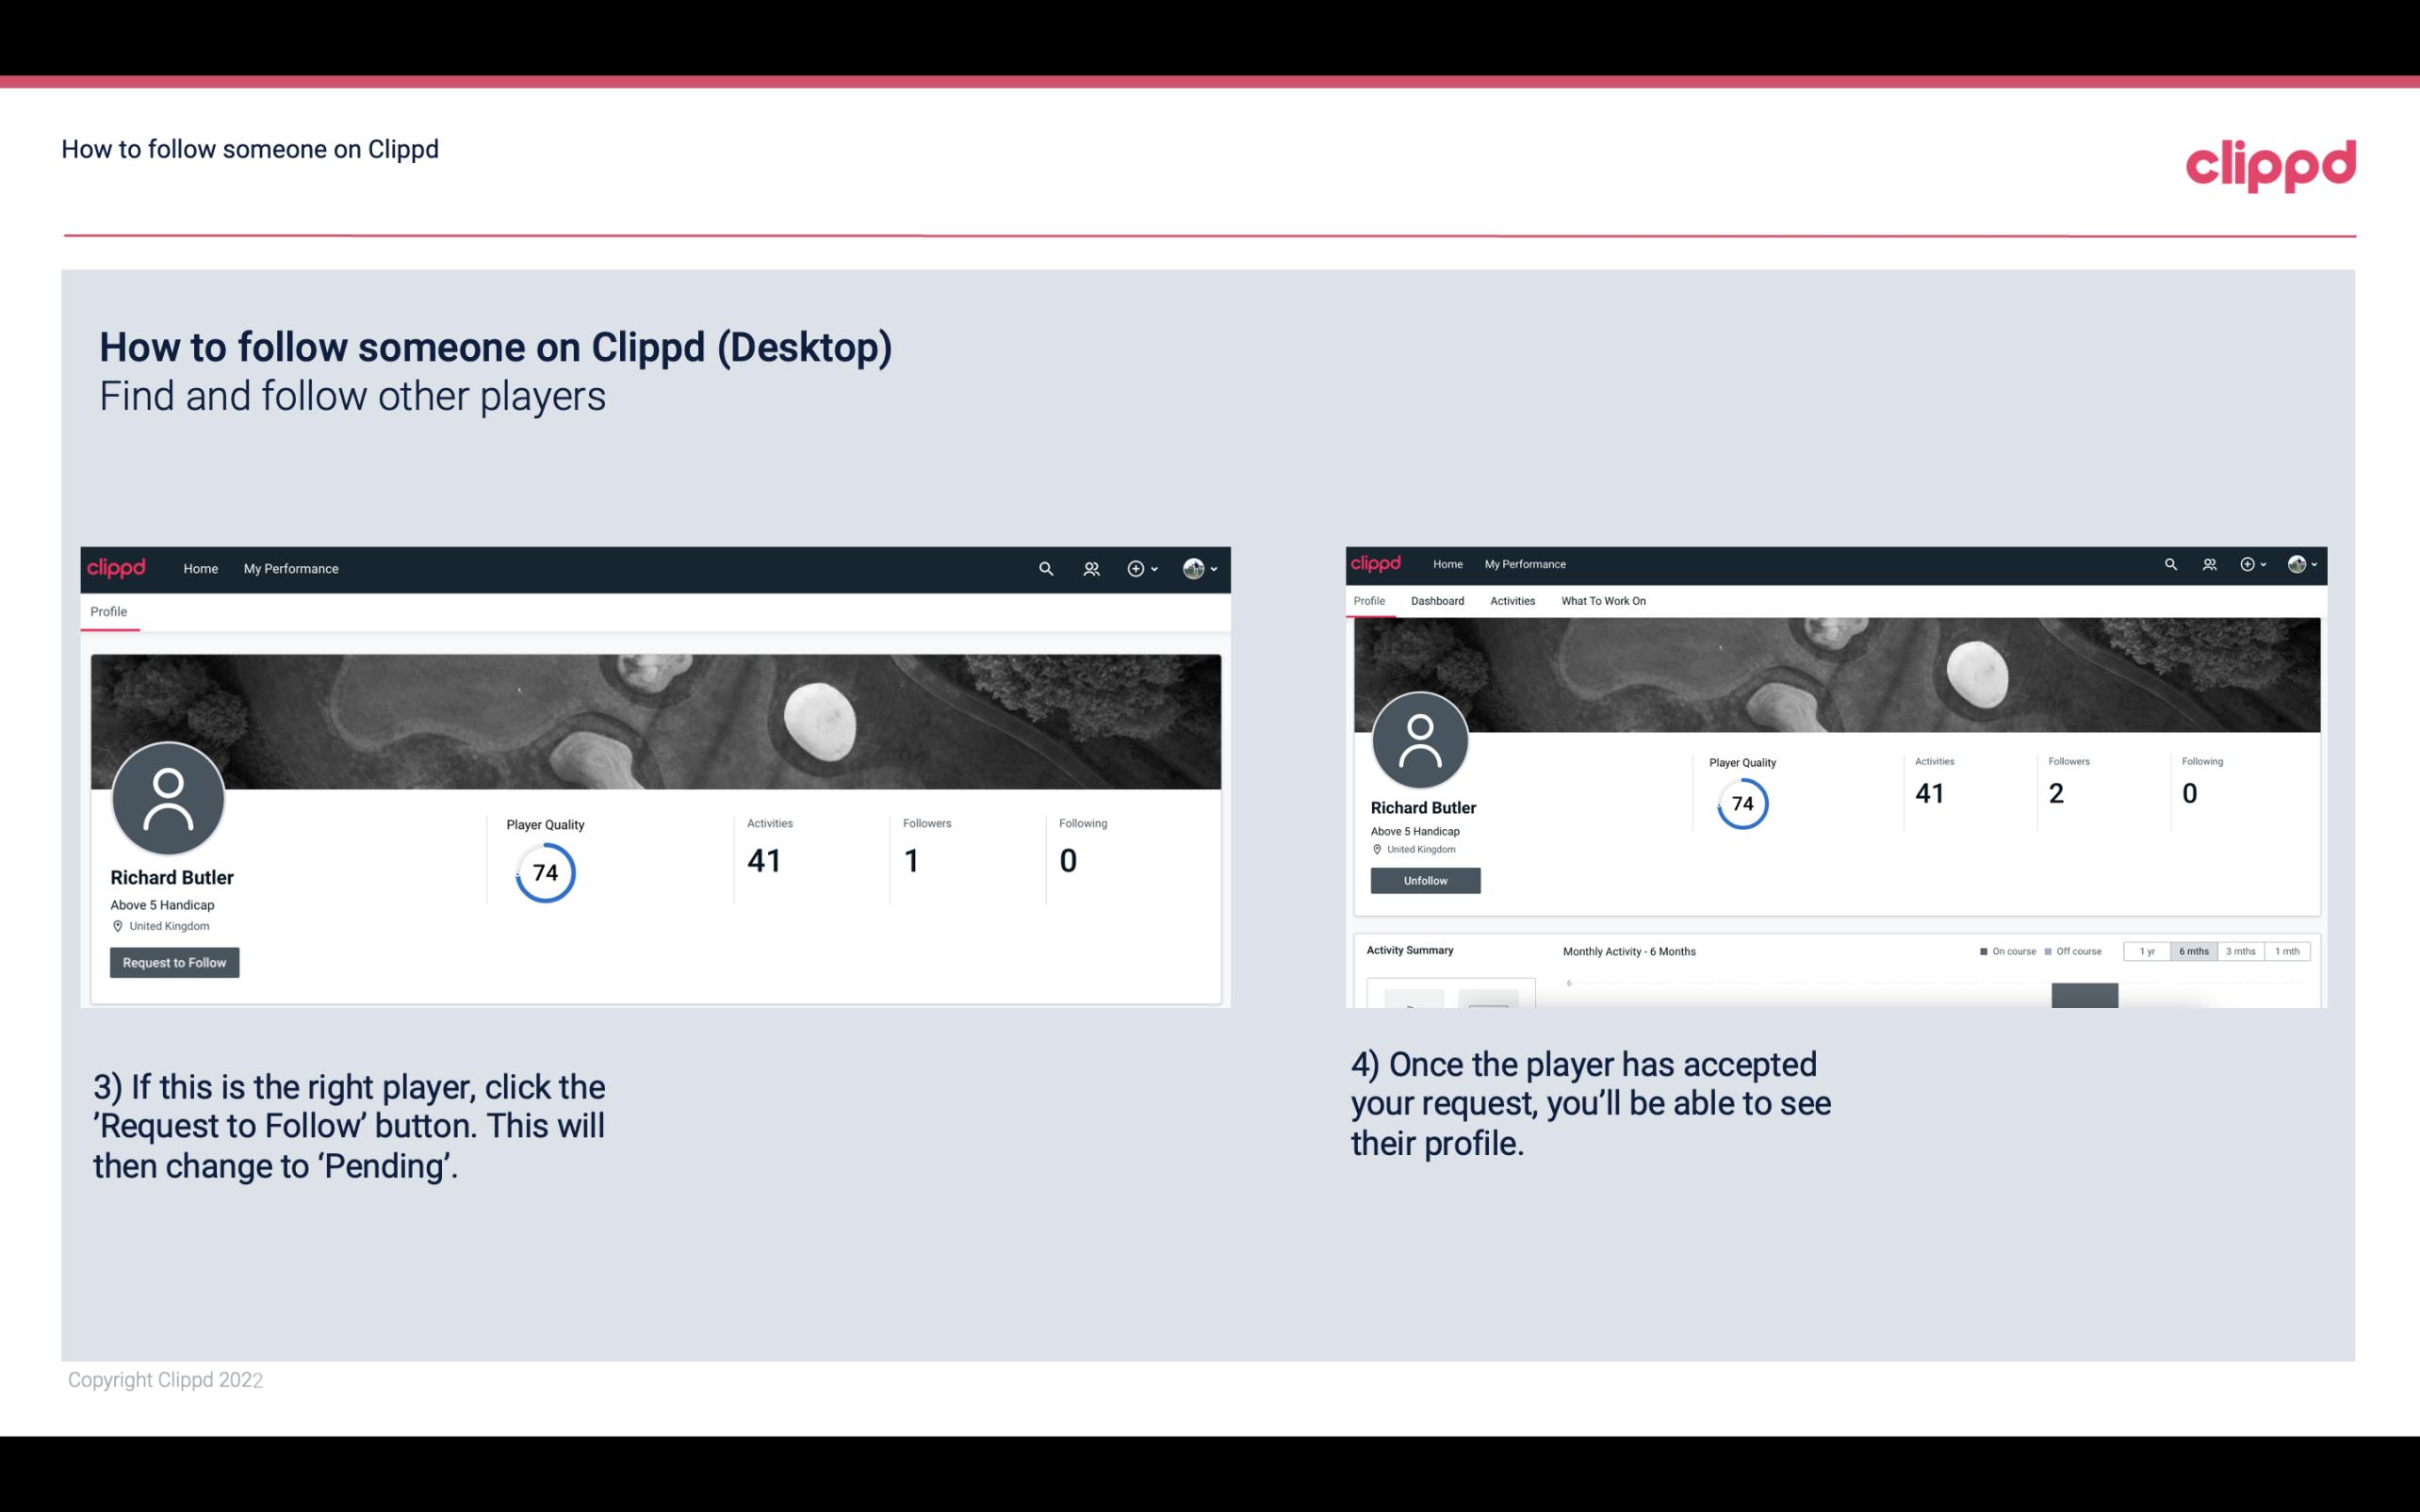The width and height of the screenshot is (2420, 1512).
Task: Select the 'Activities' tab on right screen
Action: click(x=1509, y=599)
